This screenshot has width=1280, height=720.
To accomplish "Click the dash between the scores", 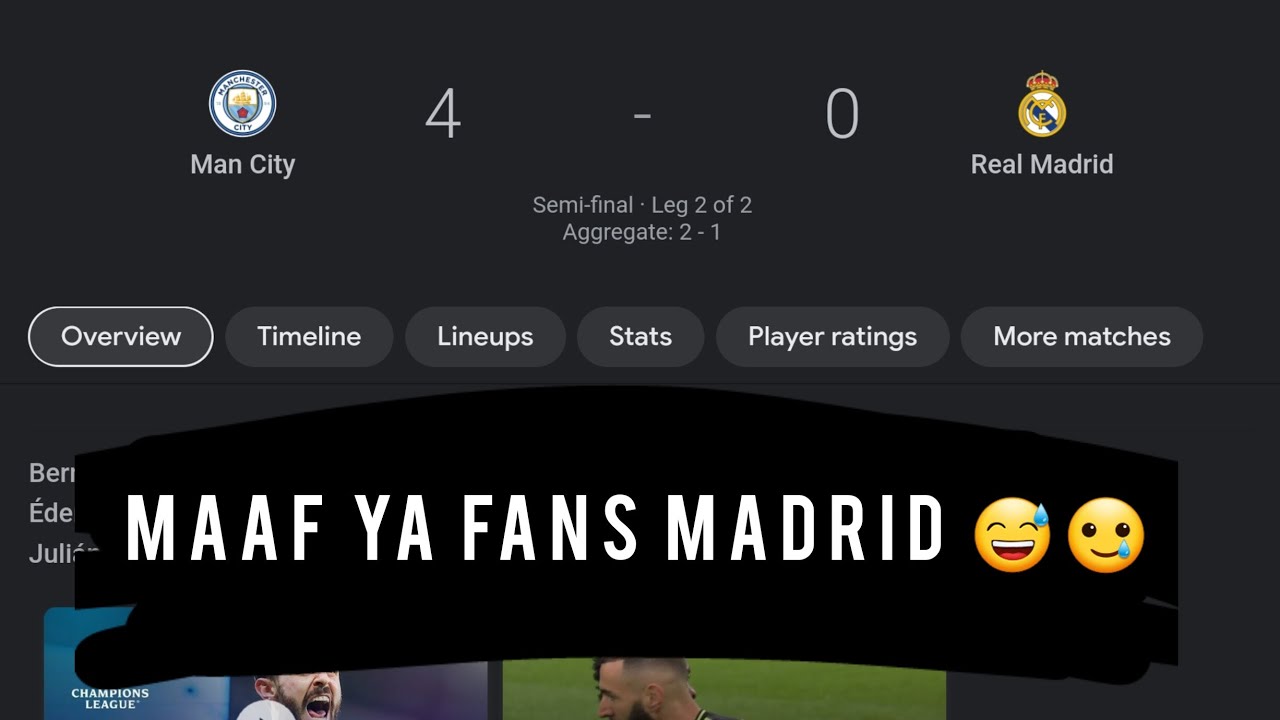I will coord(642,115).
